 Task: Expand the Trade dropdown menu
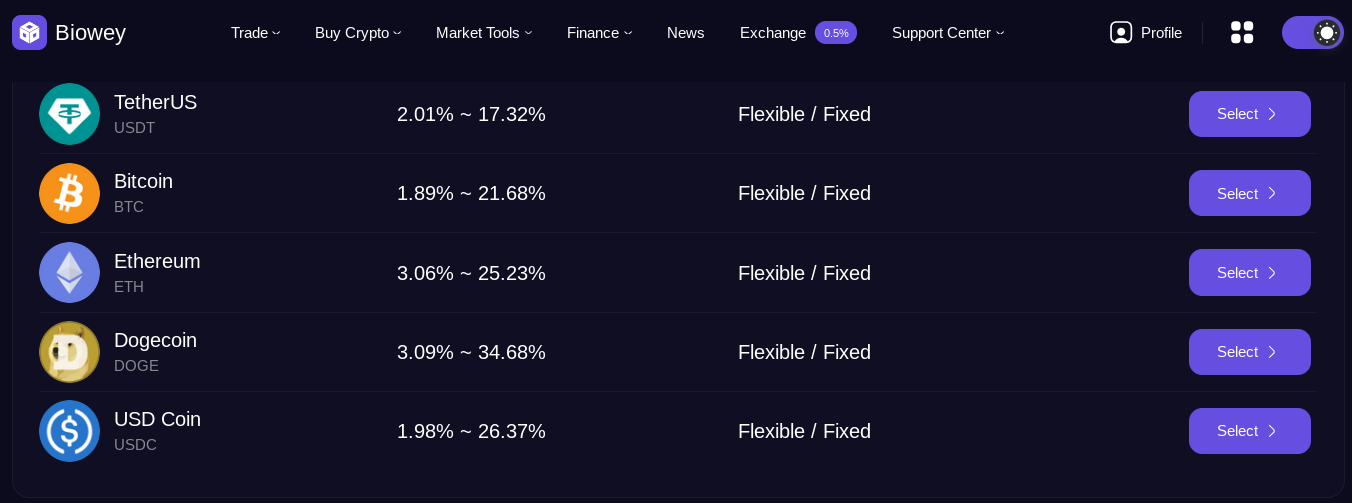click(255, 33)
